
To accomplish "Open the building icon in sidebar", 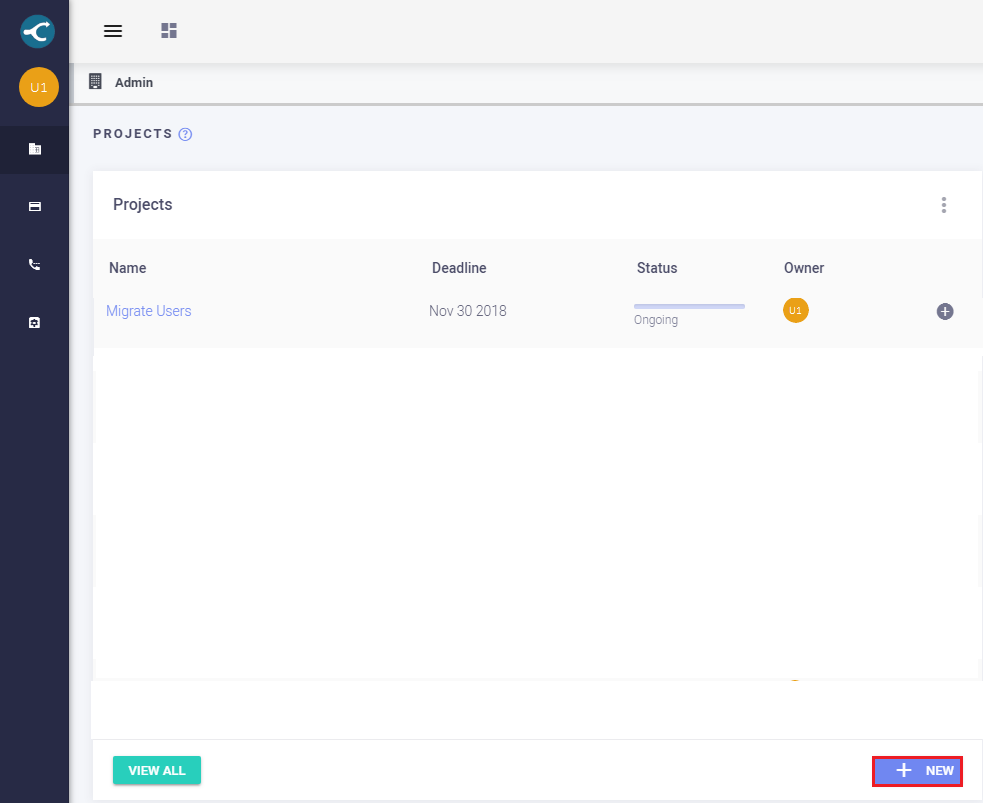I will click(x=34, y=149).
